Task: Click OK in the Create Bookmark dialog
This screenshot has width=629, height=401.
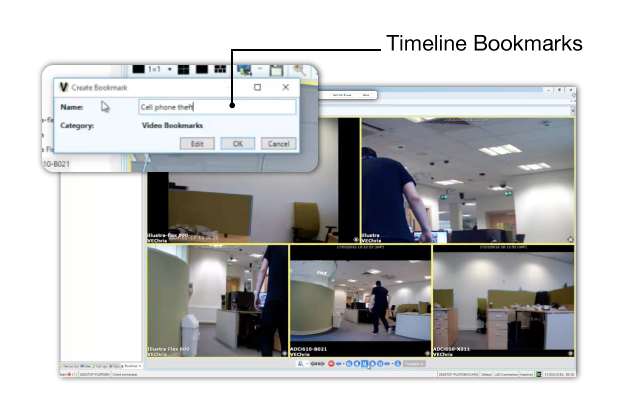Action: point(237,144)
